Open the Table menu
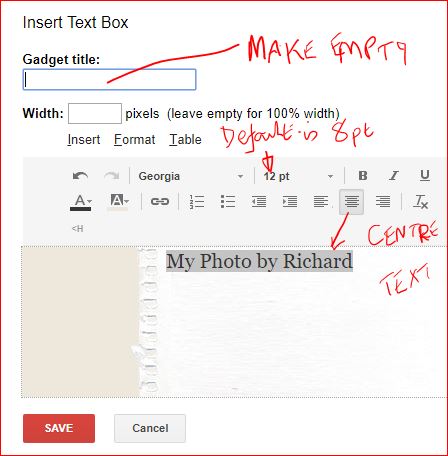The image size is (448, 456). [185, 139]
